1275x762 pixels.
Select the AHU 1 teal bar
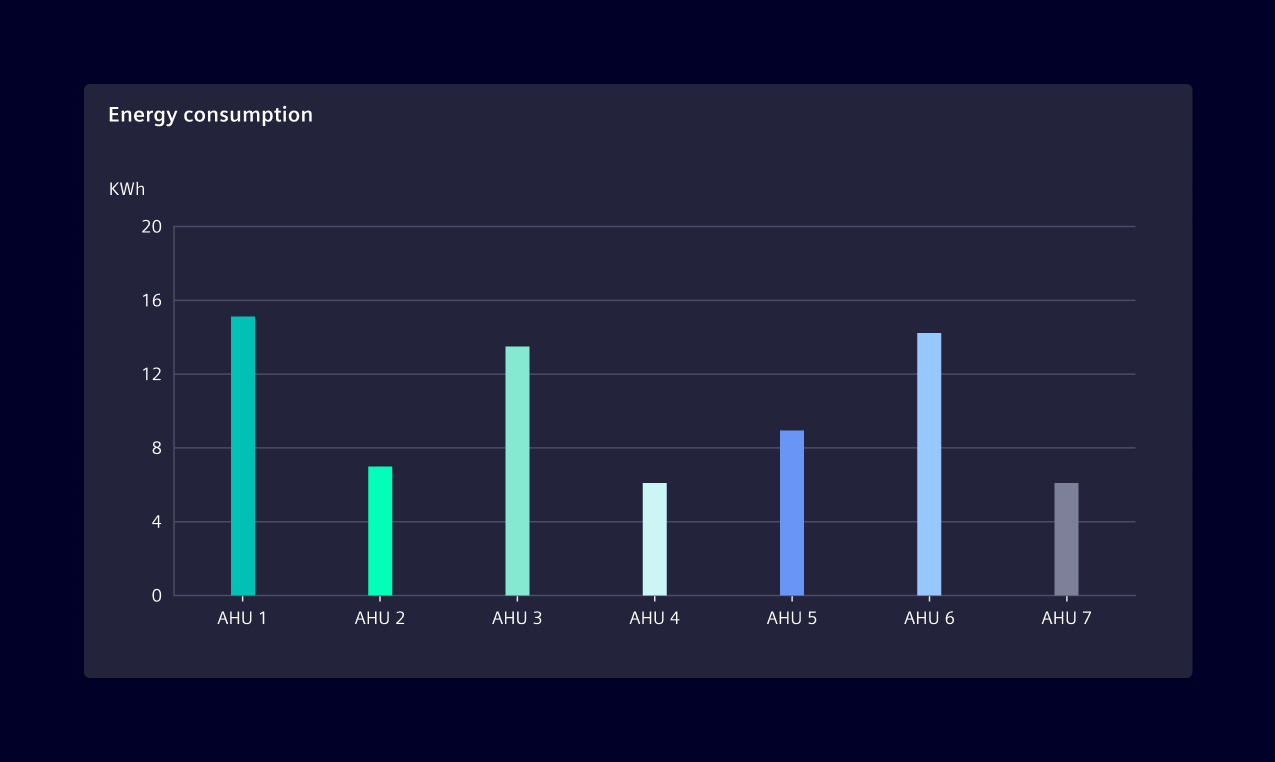click(x=242, y=455)
